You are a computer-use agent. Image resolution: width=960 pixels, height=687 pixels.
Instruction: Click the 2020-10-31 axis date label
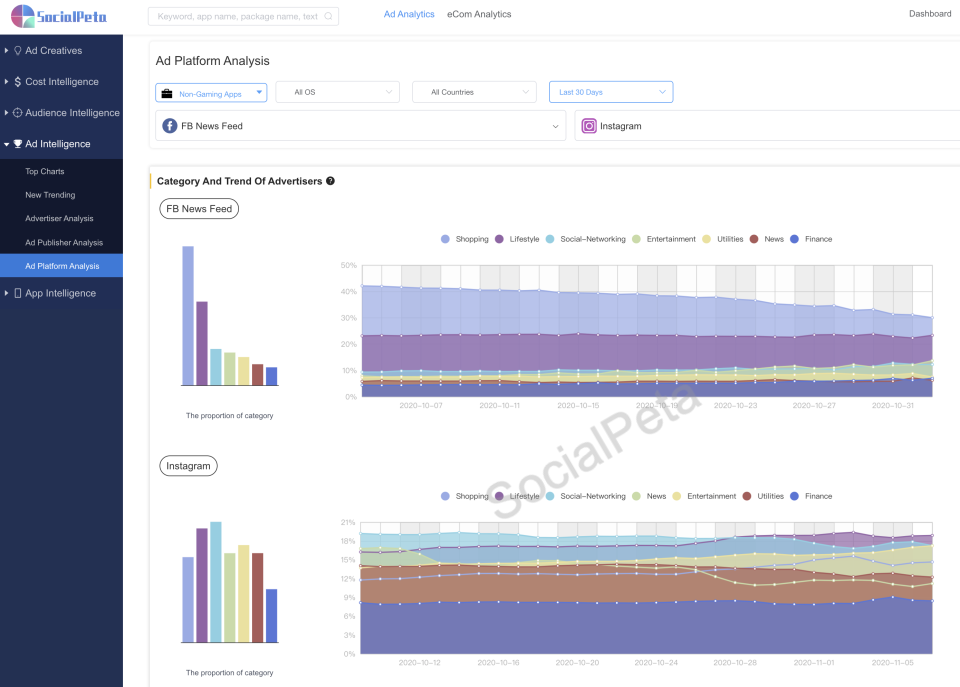[893, 405]
